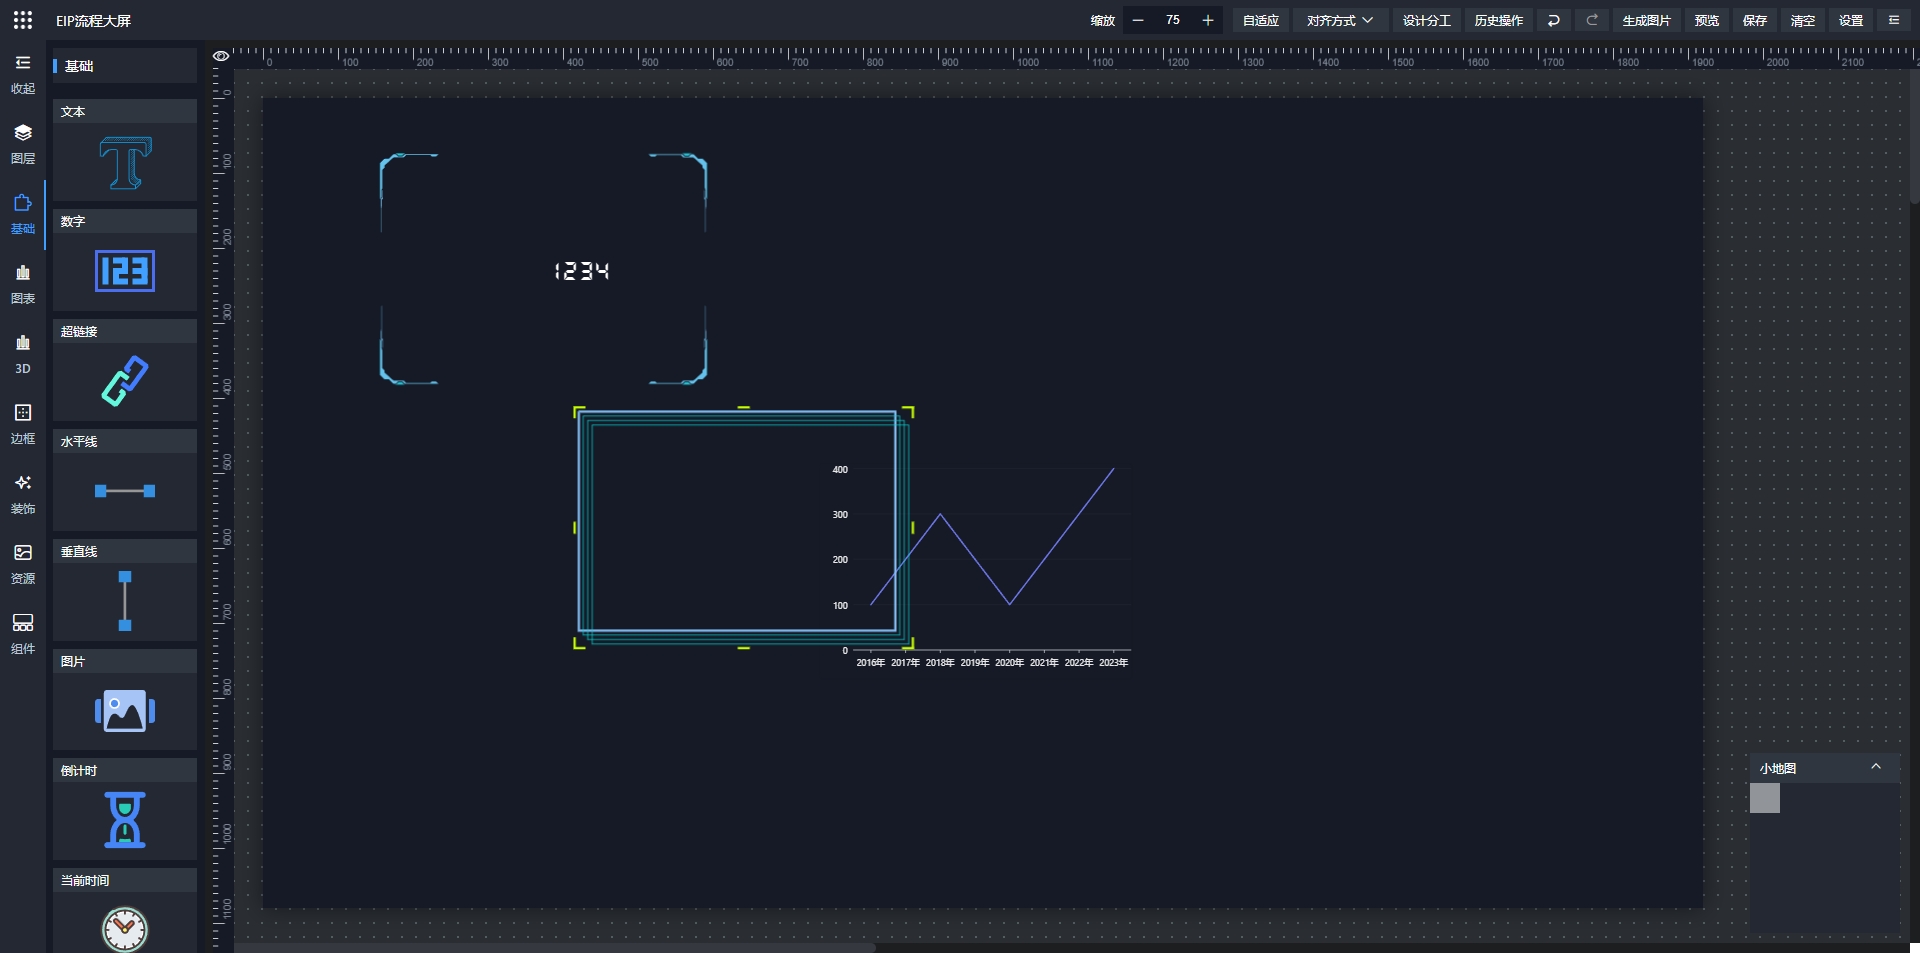Click the undo arrow in toolbar

[1553, 20]
